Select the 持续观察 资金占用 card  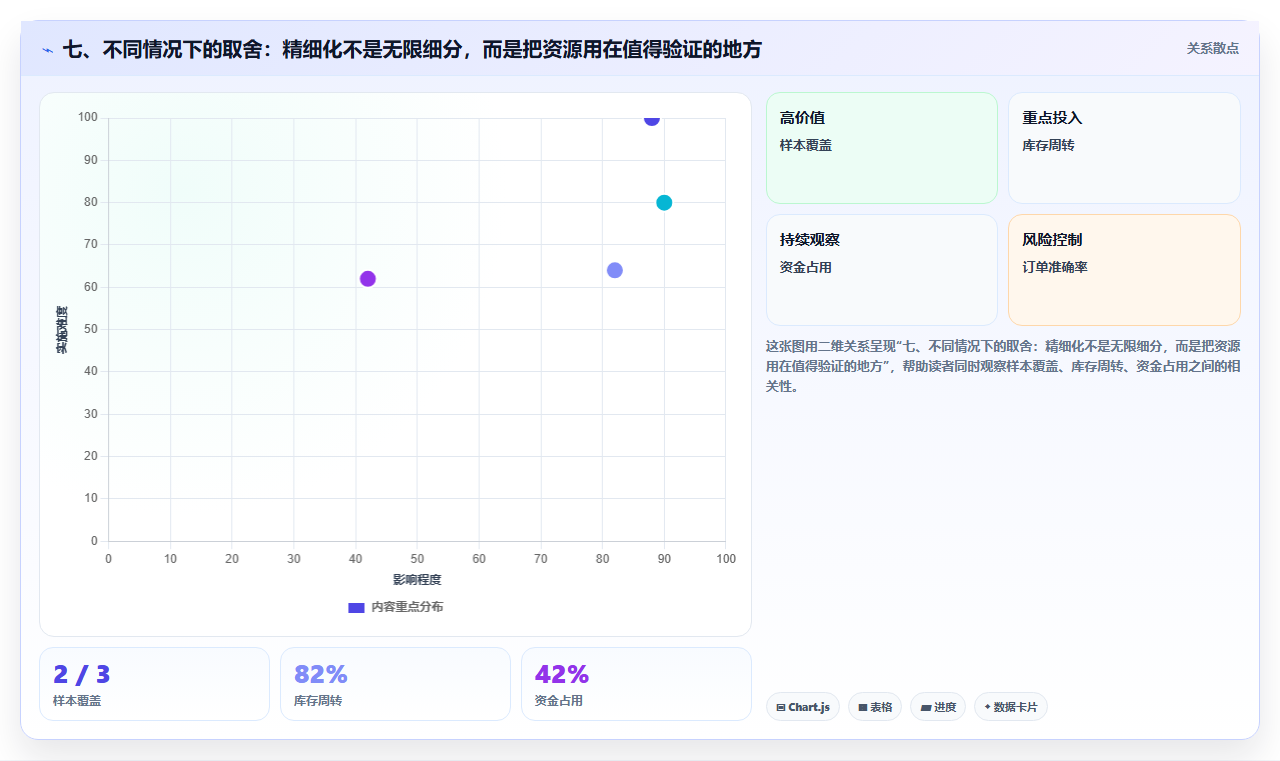tap(882, 270)
